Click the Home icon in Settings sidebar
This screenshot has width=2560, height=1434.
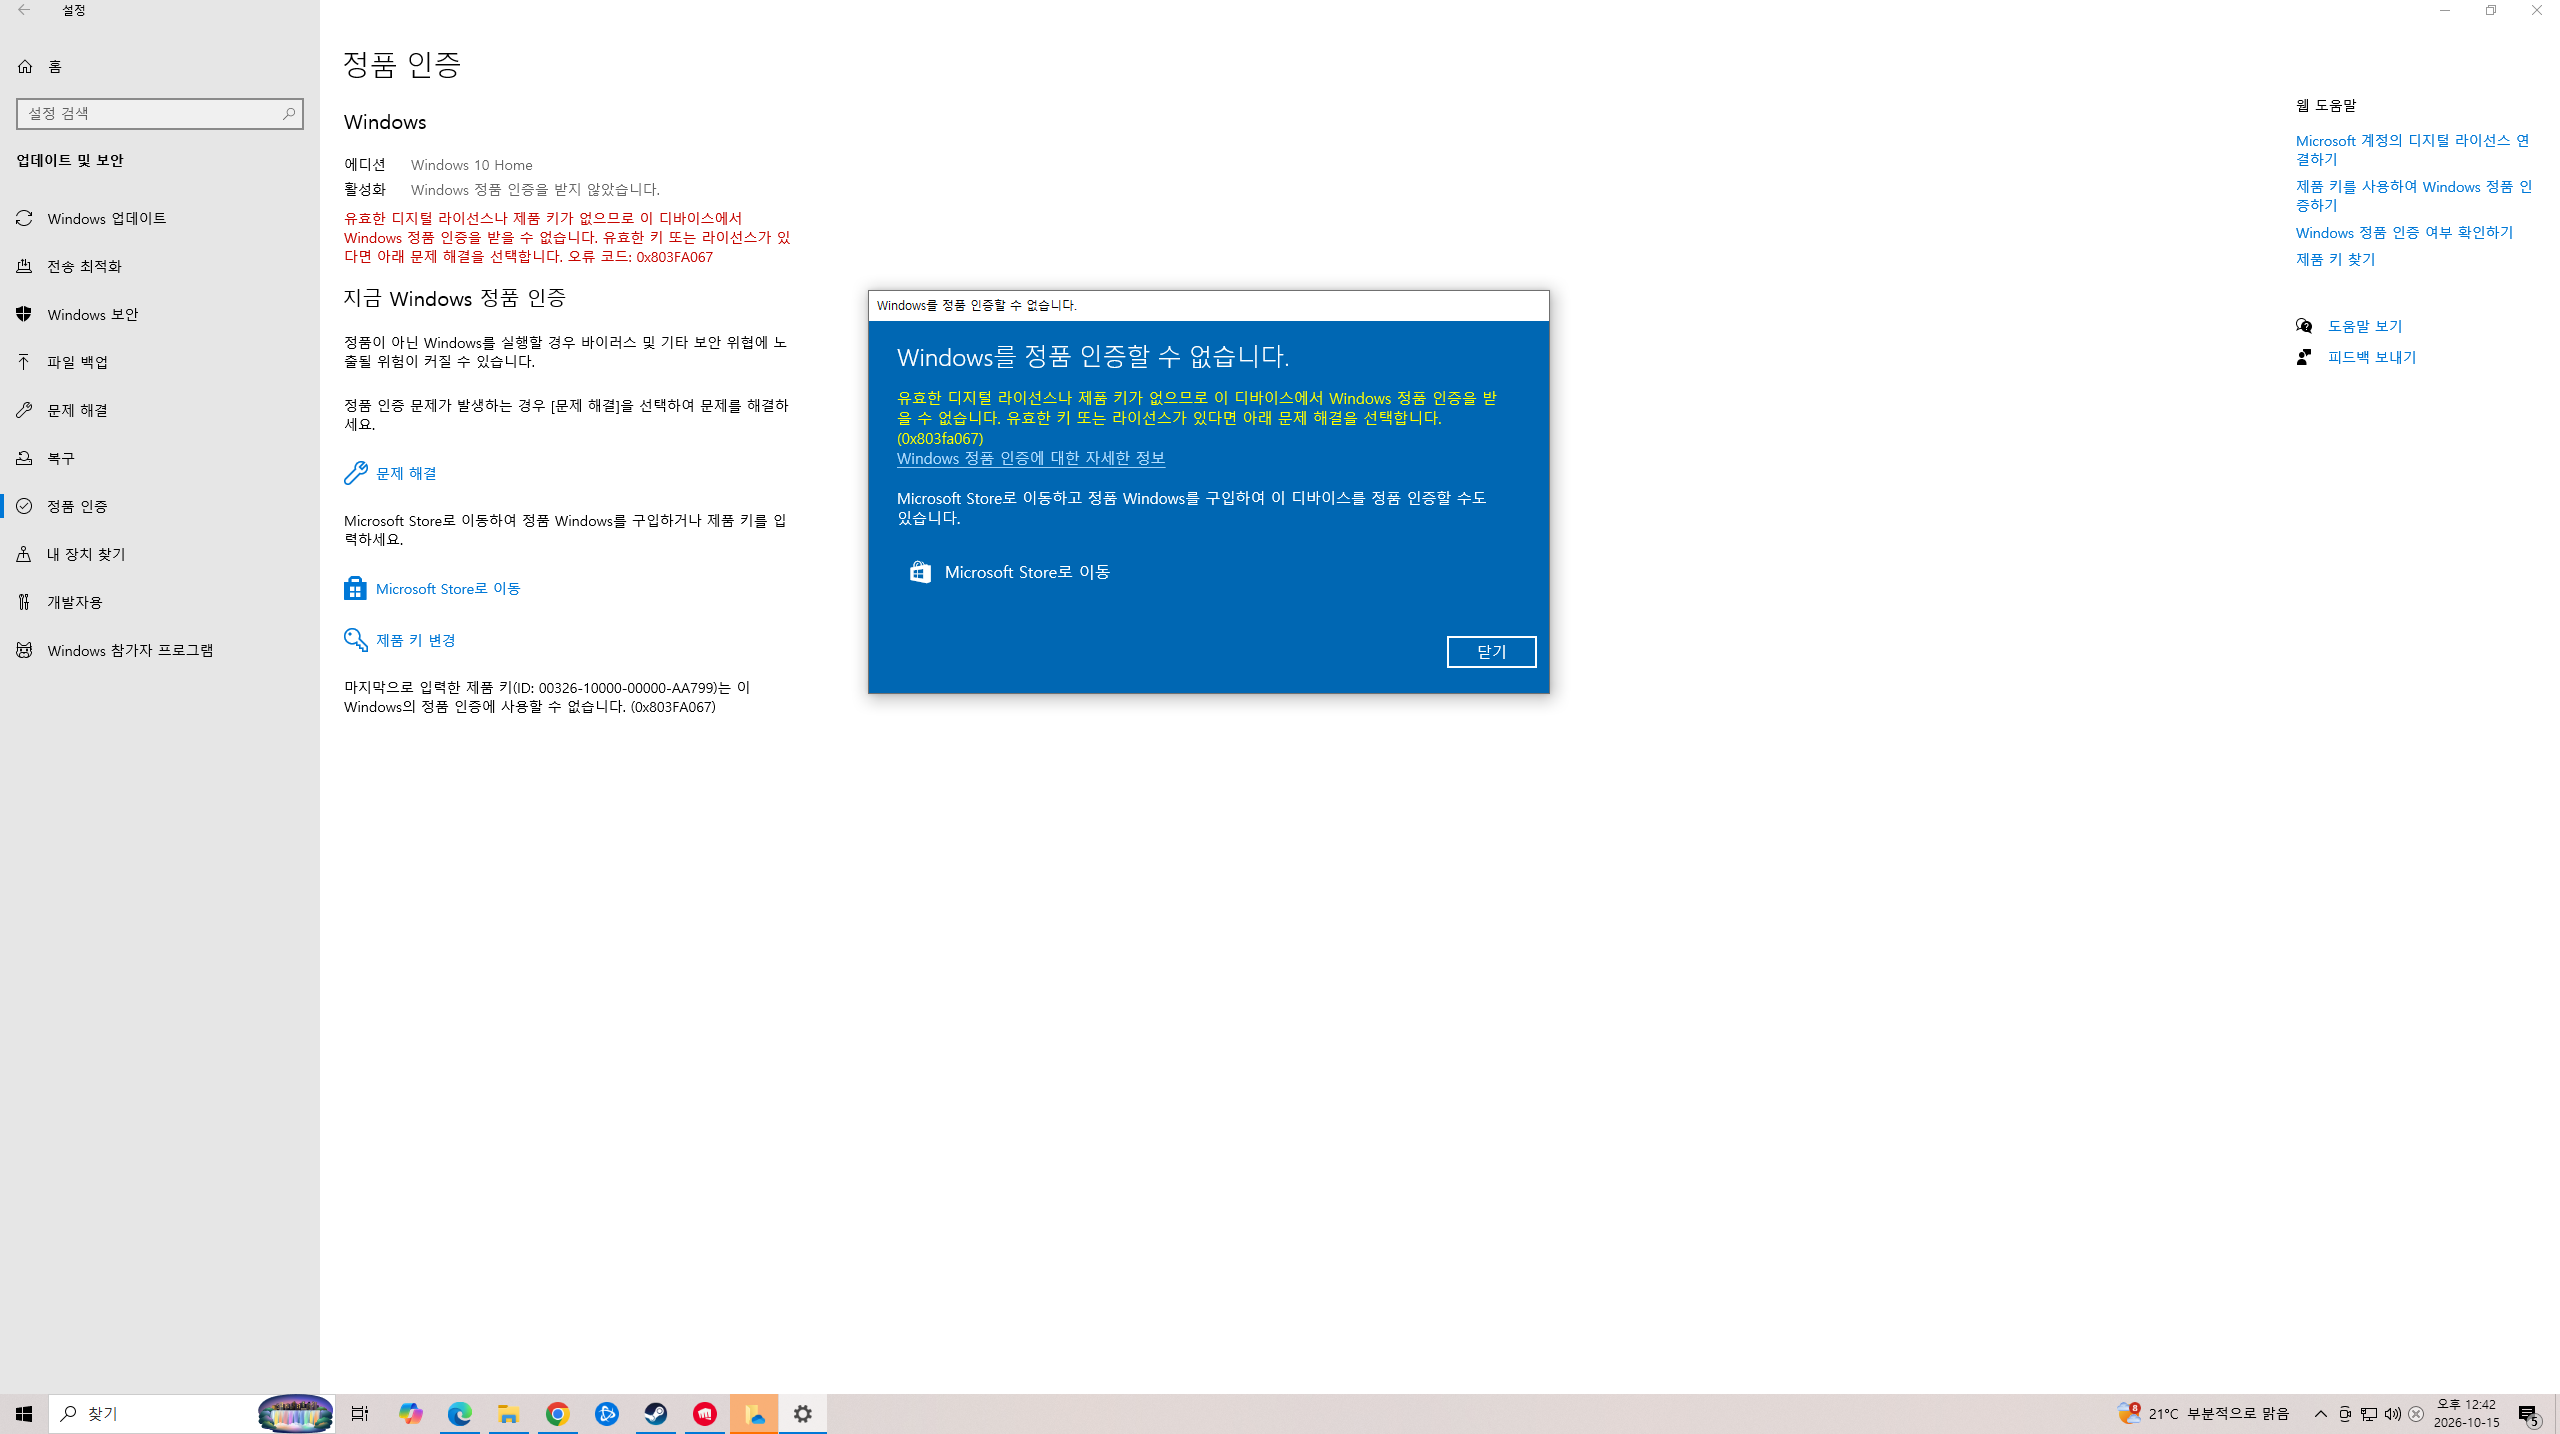[25, 66]
